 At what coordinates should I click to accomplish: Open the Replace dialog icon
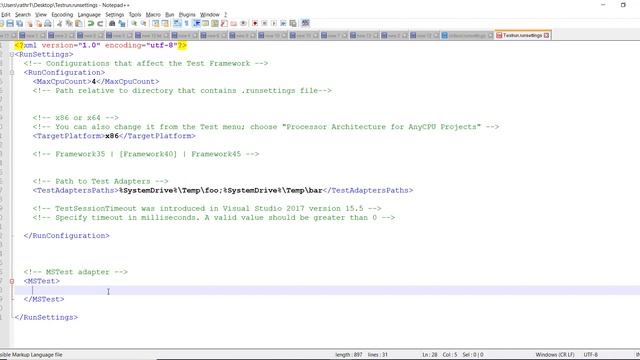[x=122, y=23]
